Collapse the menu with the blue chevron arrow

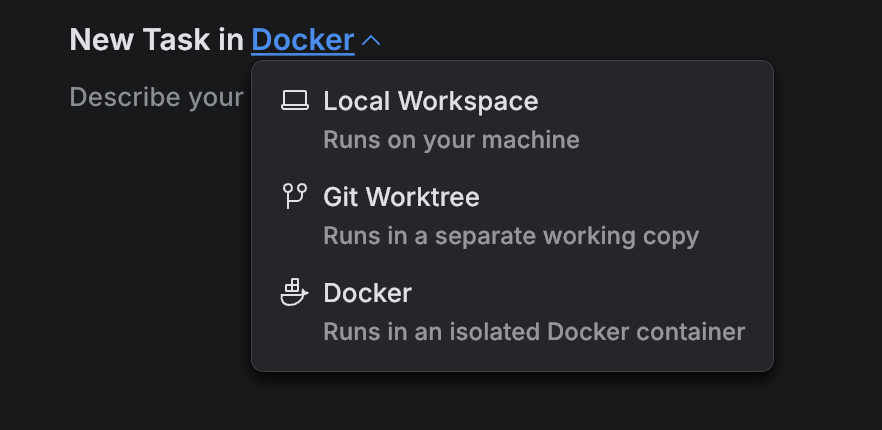coord(371,41)
